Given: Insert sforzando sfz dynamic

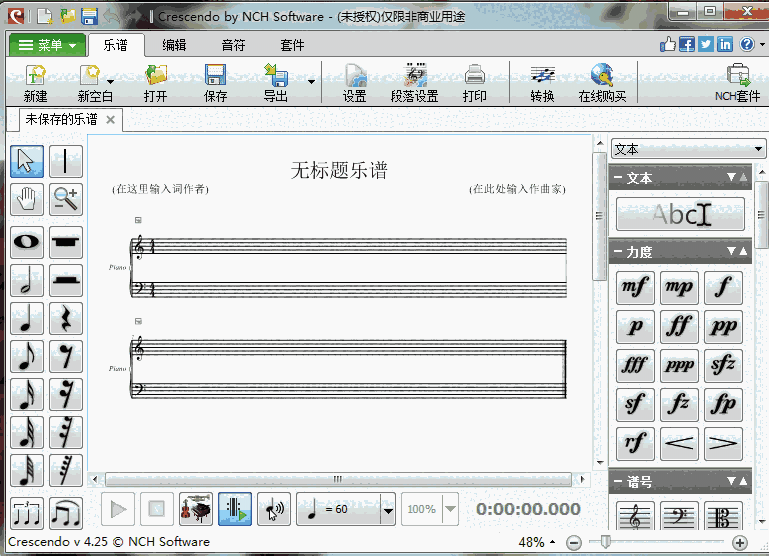Looking at the screenshot, I should (x=723, y=366).
